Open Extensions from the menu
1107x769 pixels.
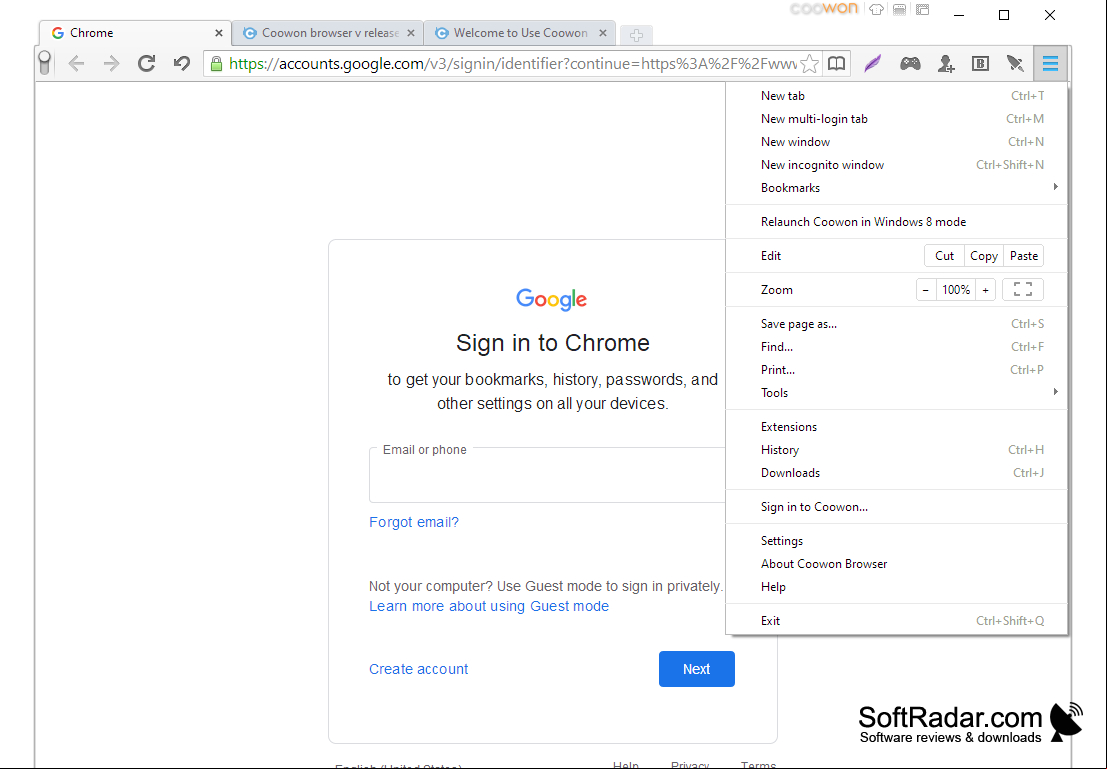tap(897, 427)
